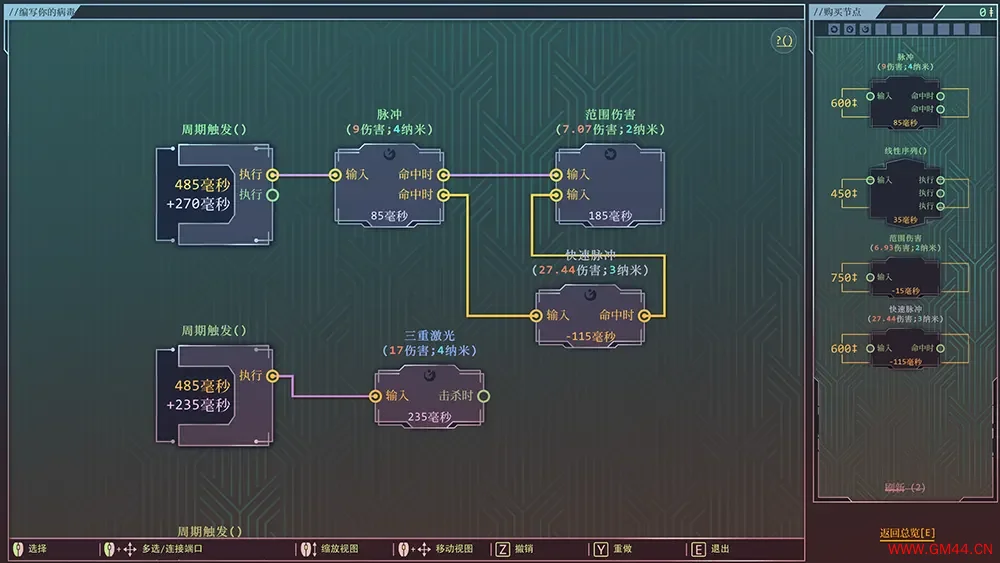Select the upper 输入 port on the 范围伤害 node
This screenshot has height=563, width=1000.
tap(556, 175)
